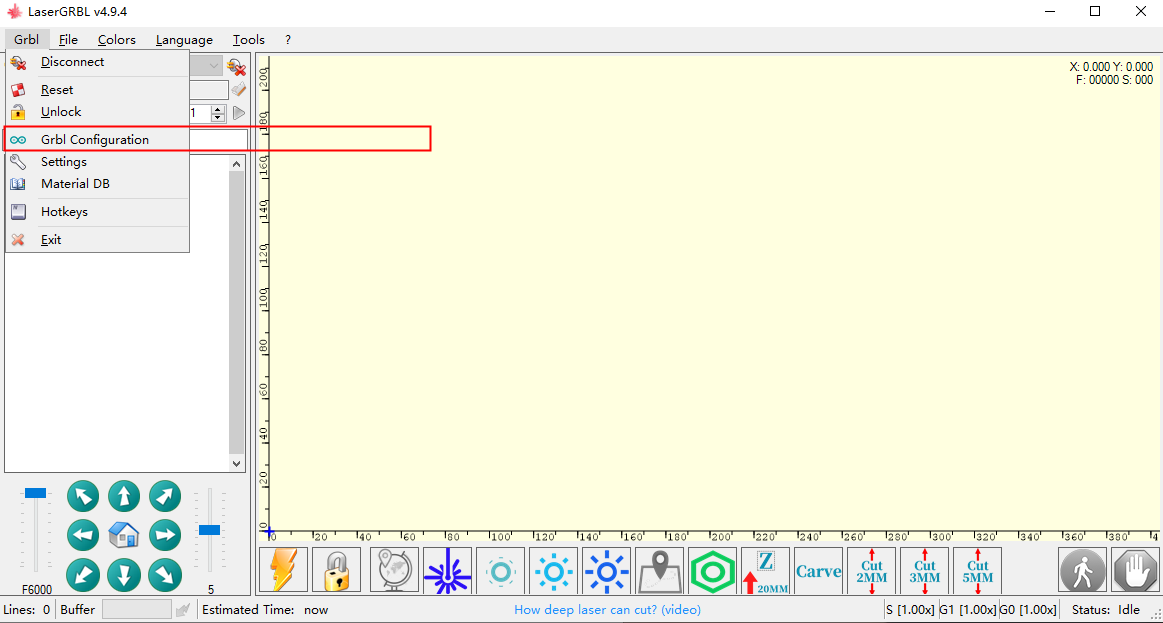
Task: Open 'How deep laser can cut?' video link
Action: 607,610
